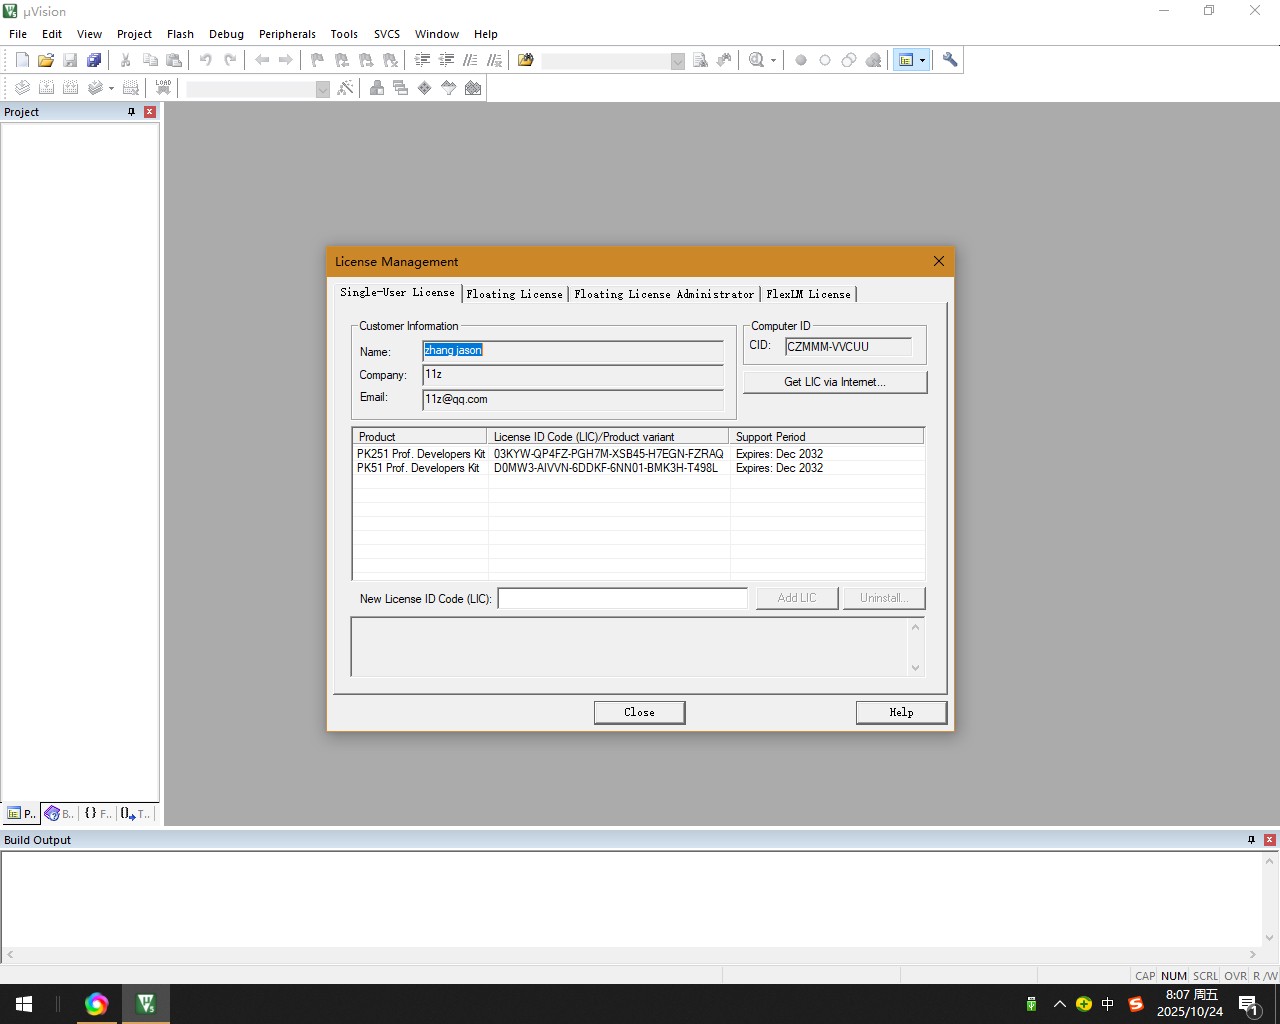Toggle Project panel auto-hide pin
Viewport: 1280px width, 1024px height.
click(x=131, y=112)
